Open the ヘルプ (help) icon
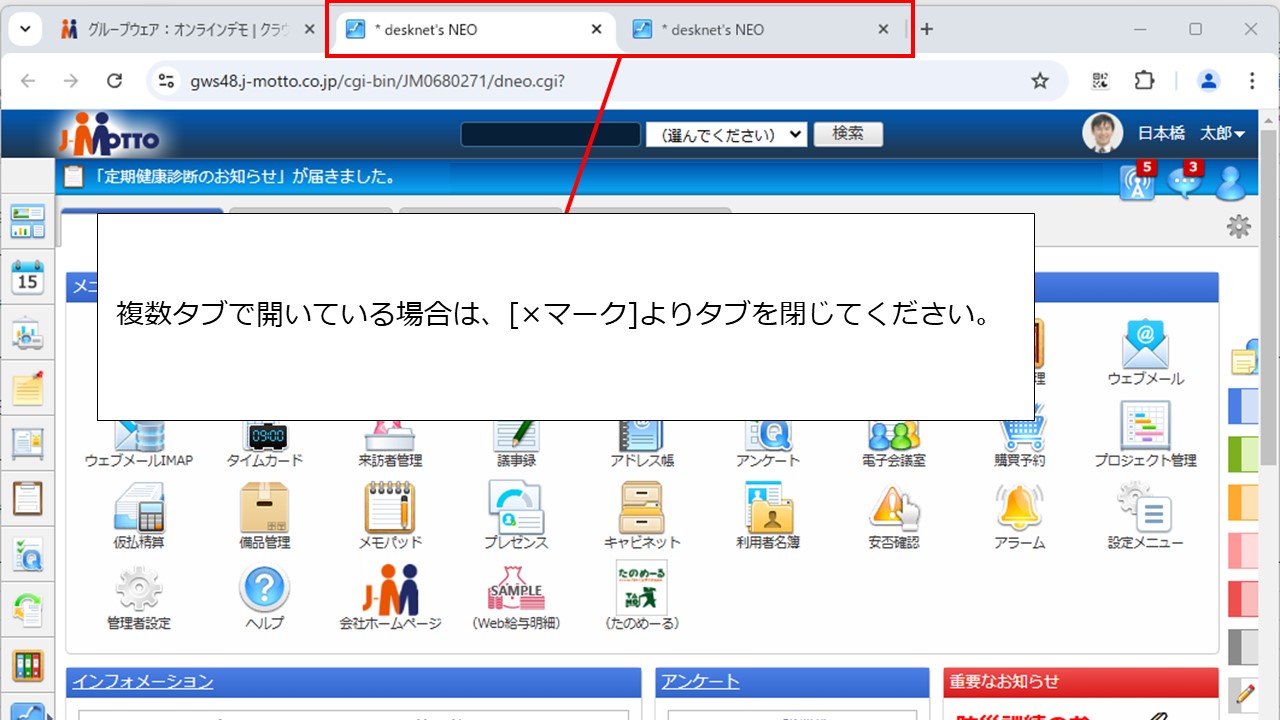The width and height of the screenshot is (1280, 720). pyautogui.click(x=263, y=585)
